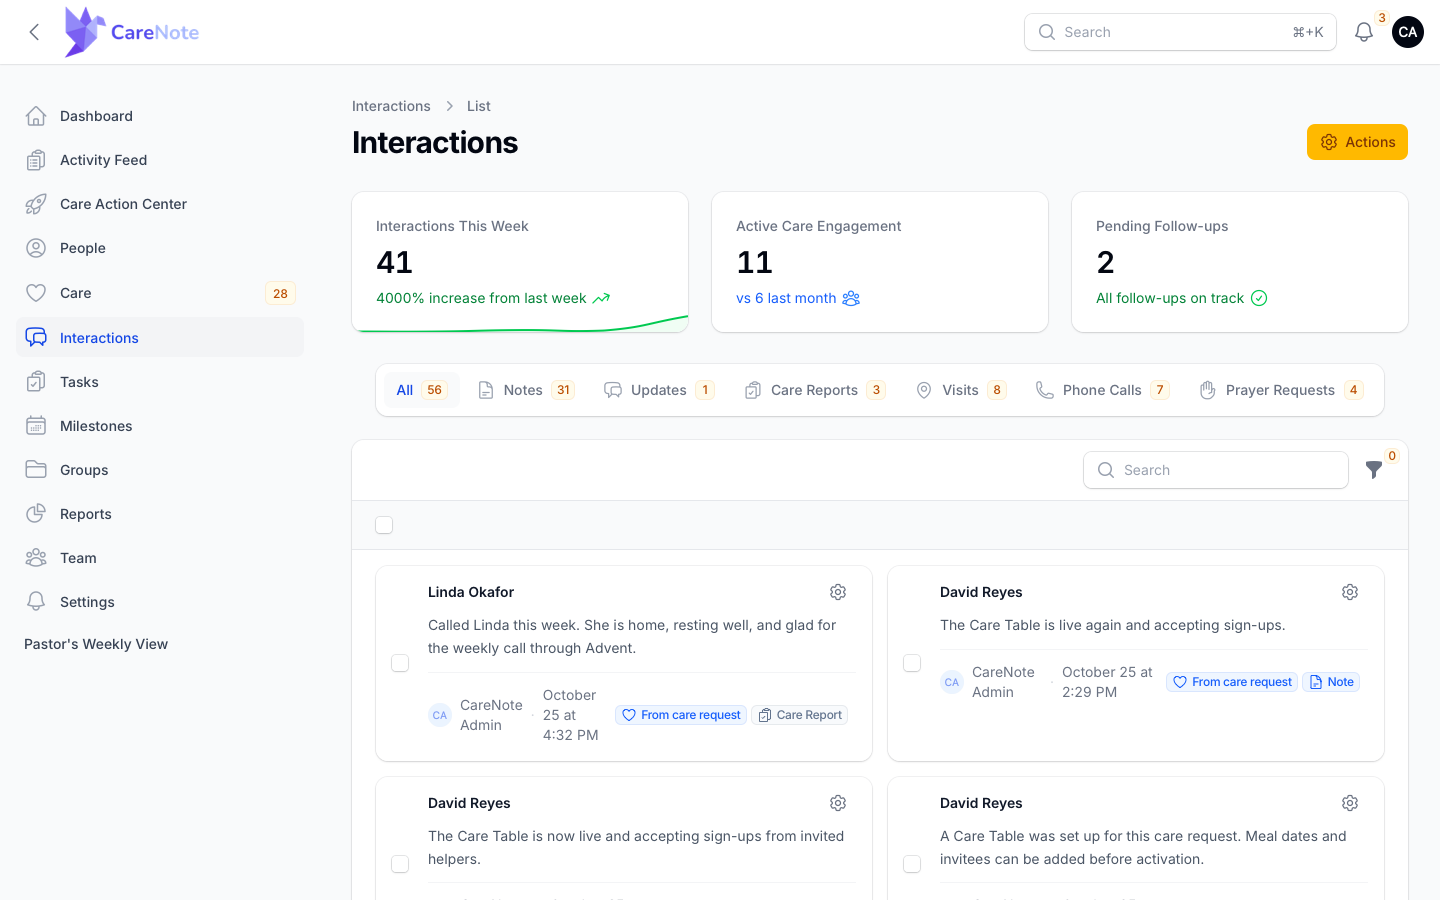Viewport: 1440px width, 900px height.
Task: Open the CA user avatar menu
Action: [1408, 32]
